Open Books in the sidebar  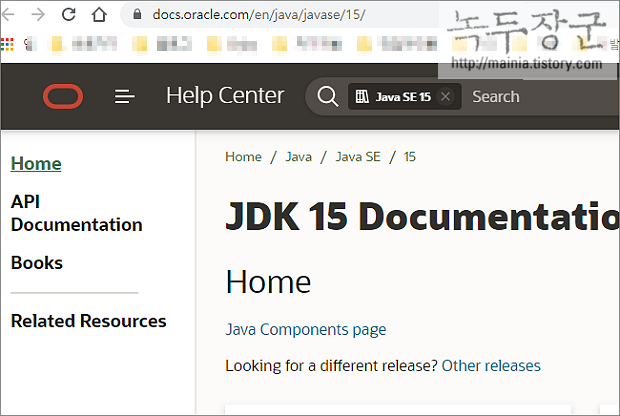tap(37, 263)
